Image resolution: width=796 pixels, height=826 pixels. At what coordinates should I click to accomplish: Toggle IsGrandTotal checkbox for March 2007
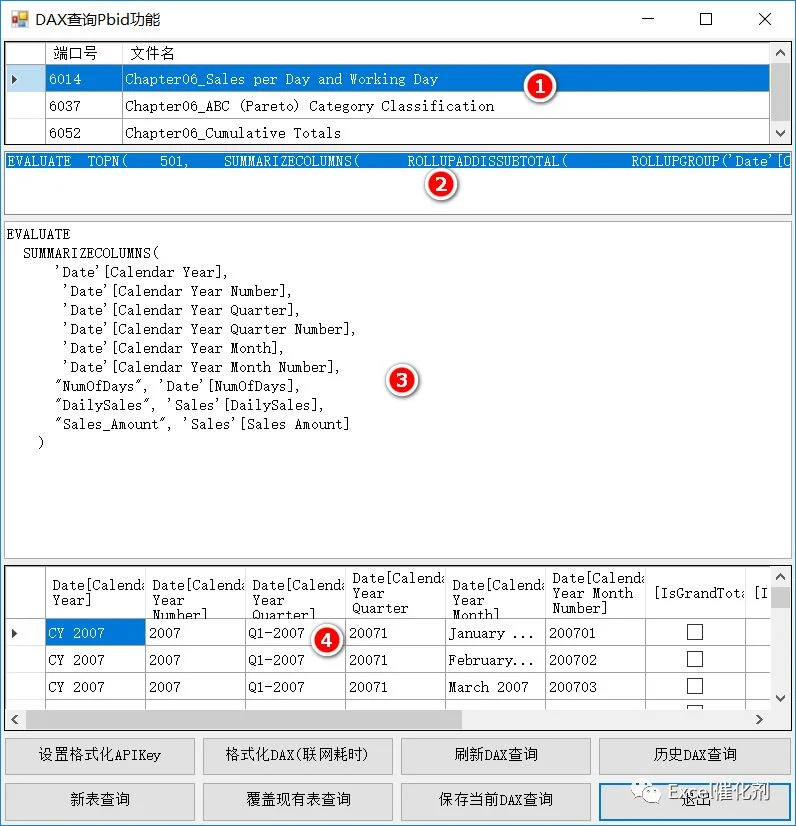(x=695, y=686)
